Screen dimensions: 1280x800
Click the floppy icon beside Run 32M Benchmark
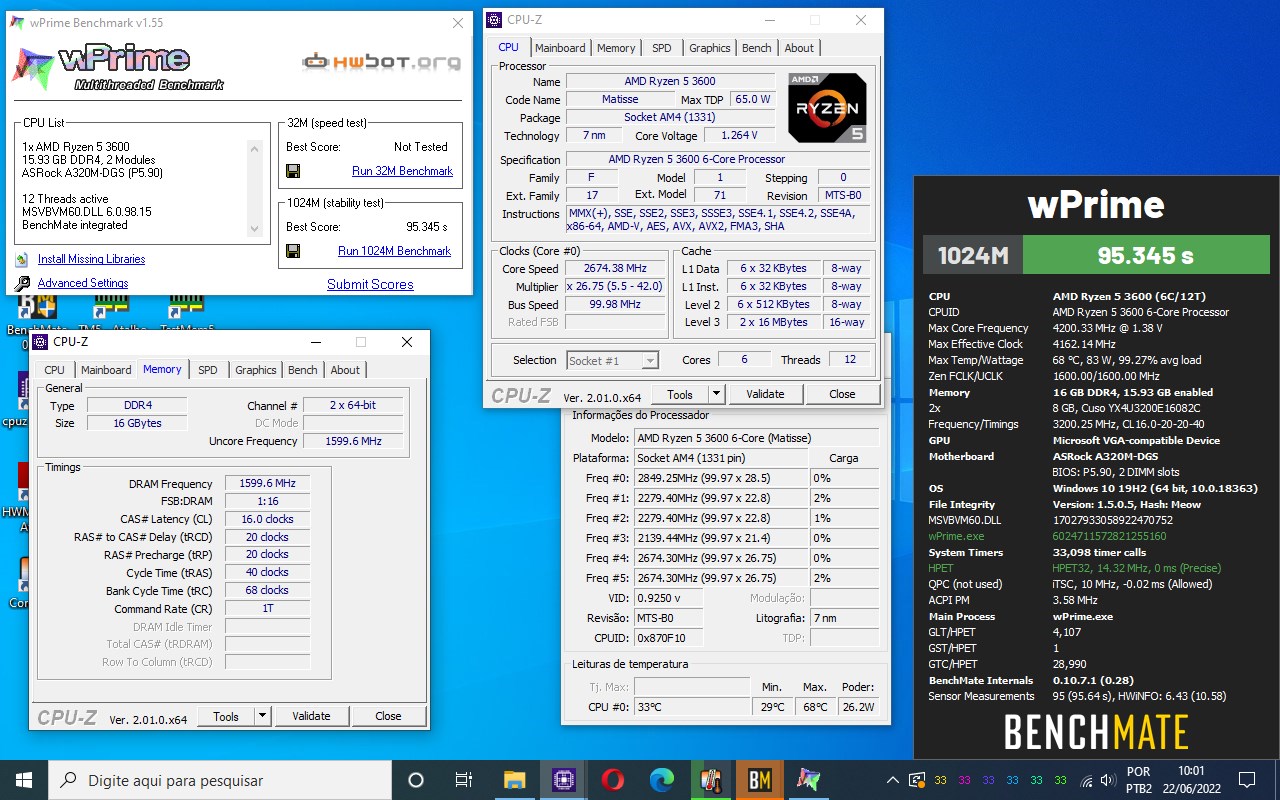tap(293, 171)
